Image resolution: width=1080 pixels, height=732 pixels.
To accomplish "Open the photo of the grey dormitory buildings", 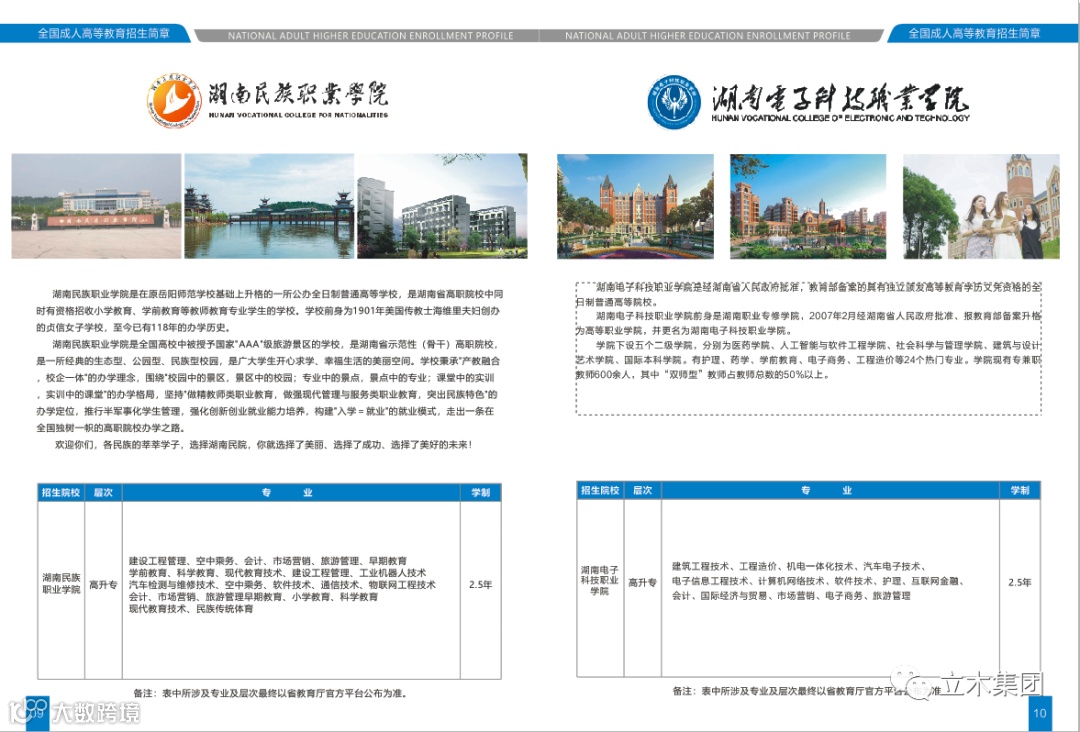I will click(x=442, y=206).
